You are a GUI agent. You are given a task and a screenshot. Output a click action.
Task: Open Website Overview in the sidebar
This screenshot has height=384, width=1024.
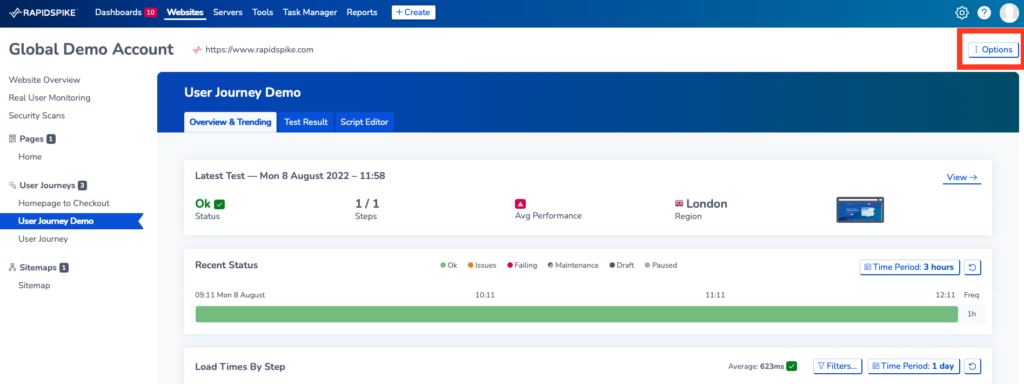[44, 80]
